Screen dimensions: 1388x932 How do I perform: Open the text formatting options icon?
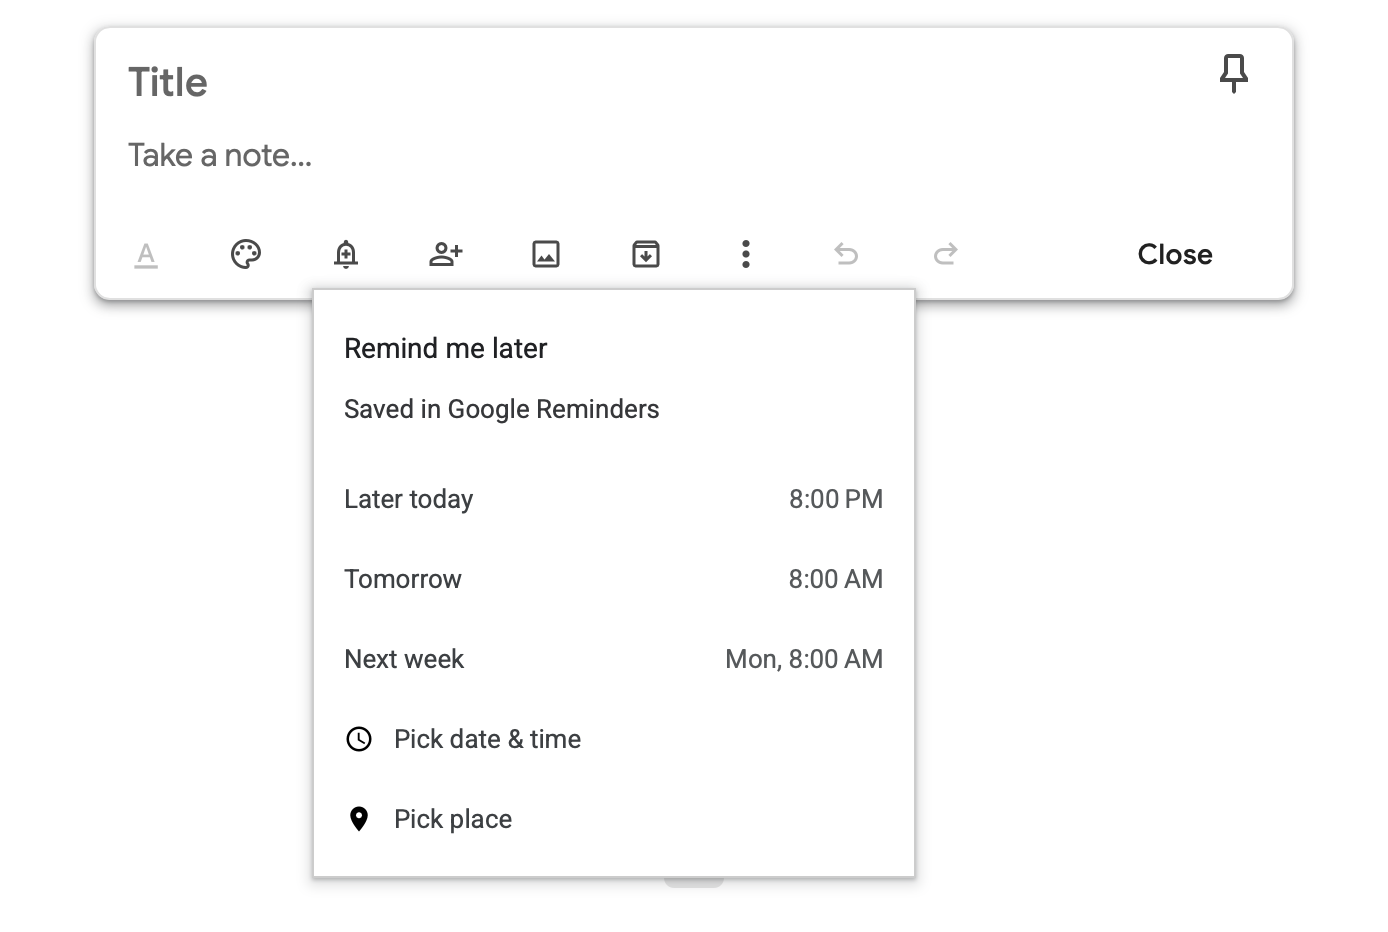tap(146, 255)
